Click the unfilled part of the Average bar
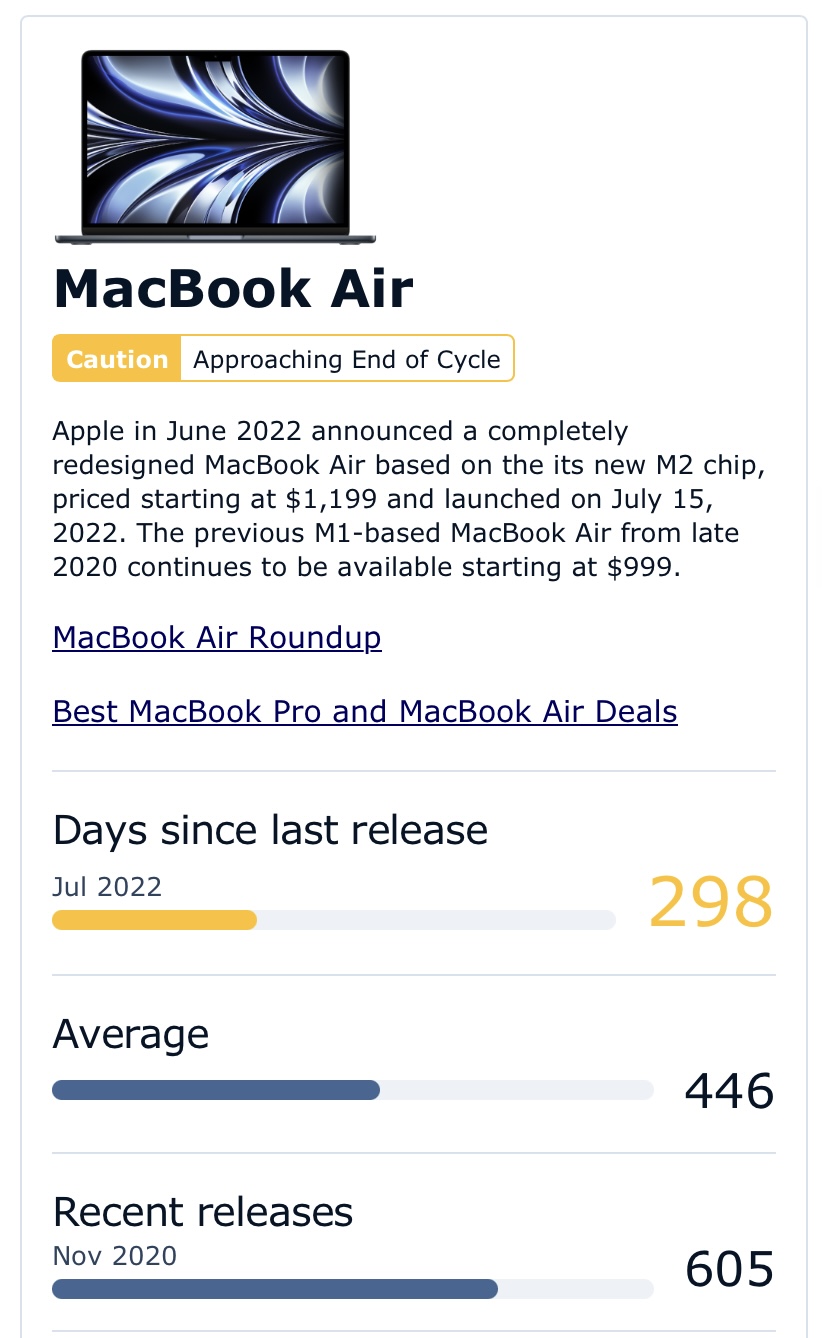828x1338 pixels. click(517, 1090)
